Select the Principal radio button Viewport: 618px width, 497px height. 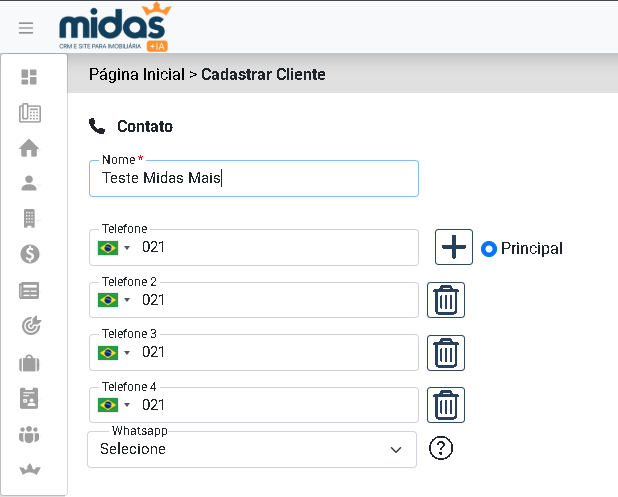[489, 248]
